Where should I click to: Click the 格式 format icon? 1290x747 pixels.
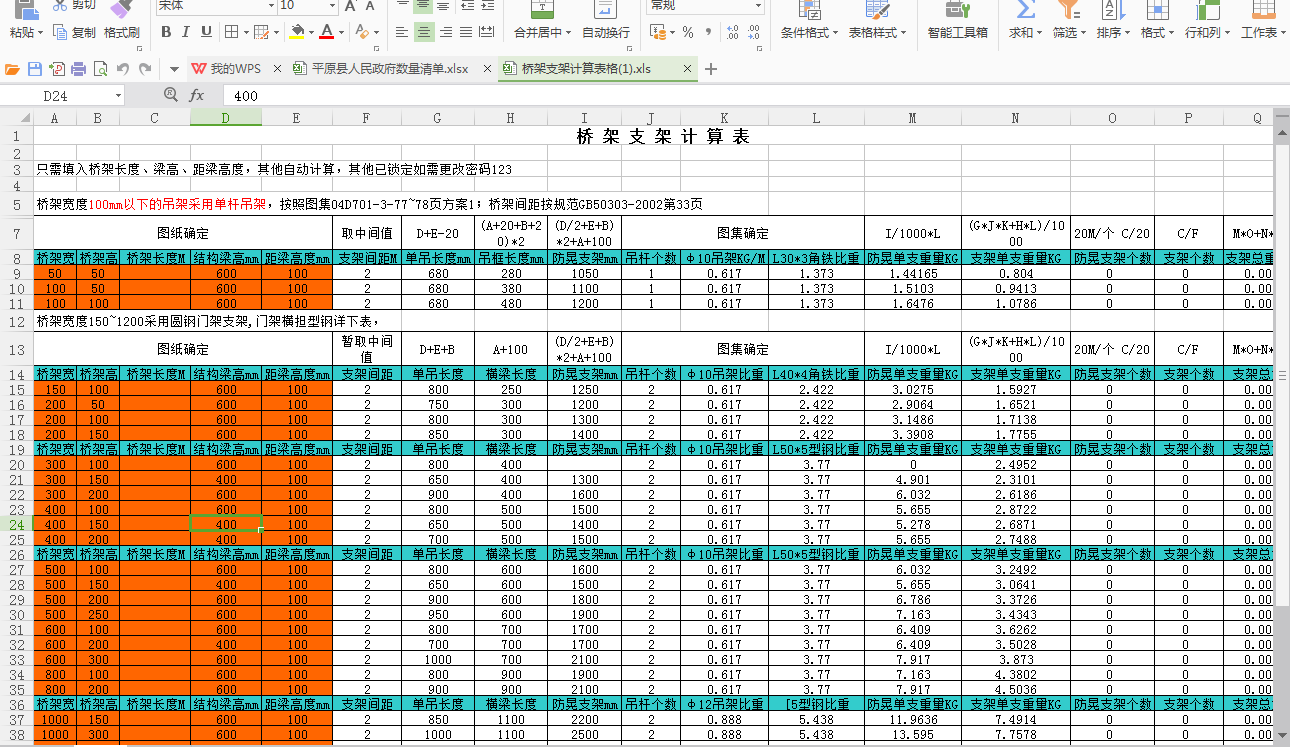tap(1157, 10)
